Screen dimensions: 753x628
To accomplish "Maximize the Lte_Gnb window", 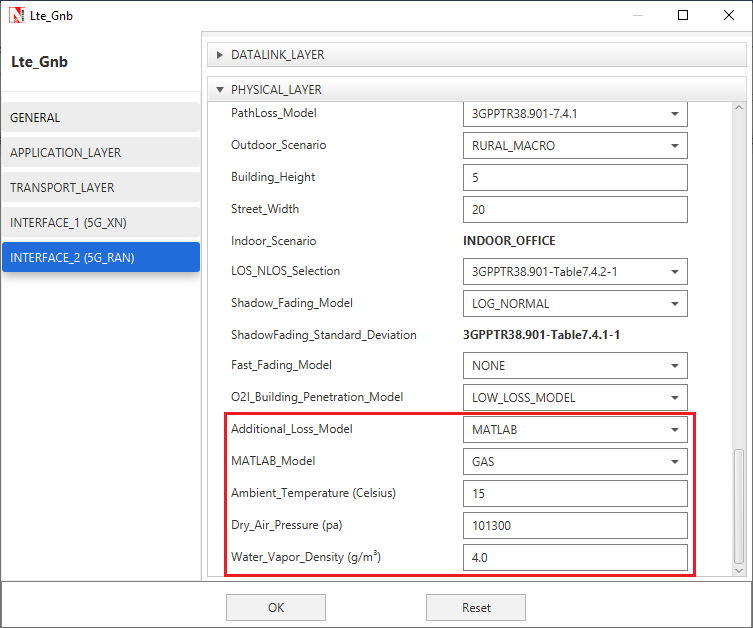I will 682,15.
